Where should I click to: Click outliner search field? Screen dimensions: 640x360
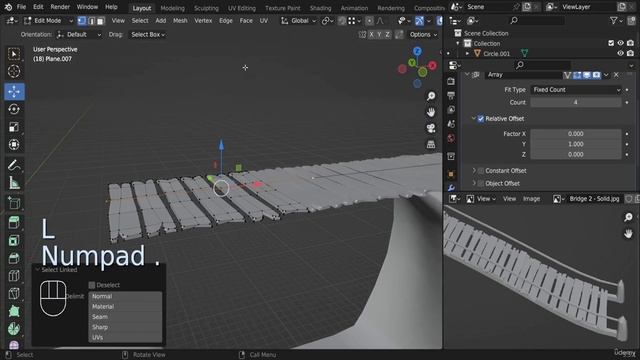coord(538,20)
